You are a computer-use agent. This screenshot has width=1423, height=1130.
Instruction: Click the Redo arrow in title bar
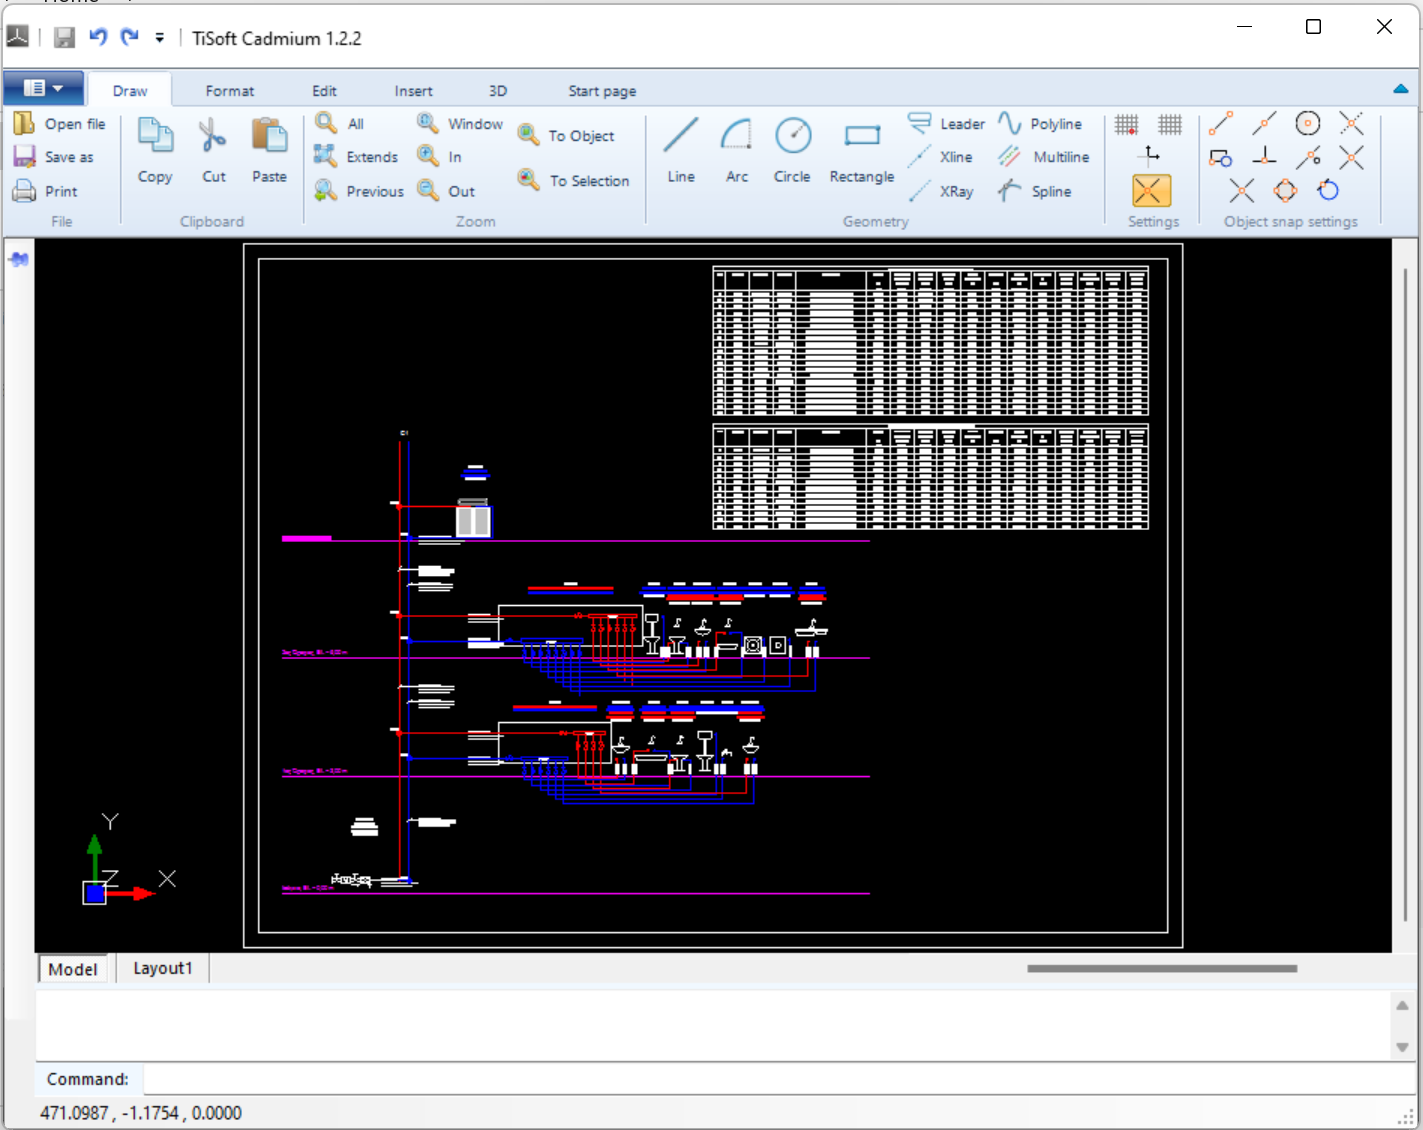[x=130, y=37]
